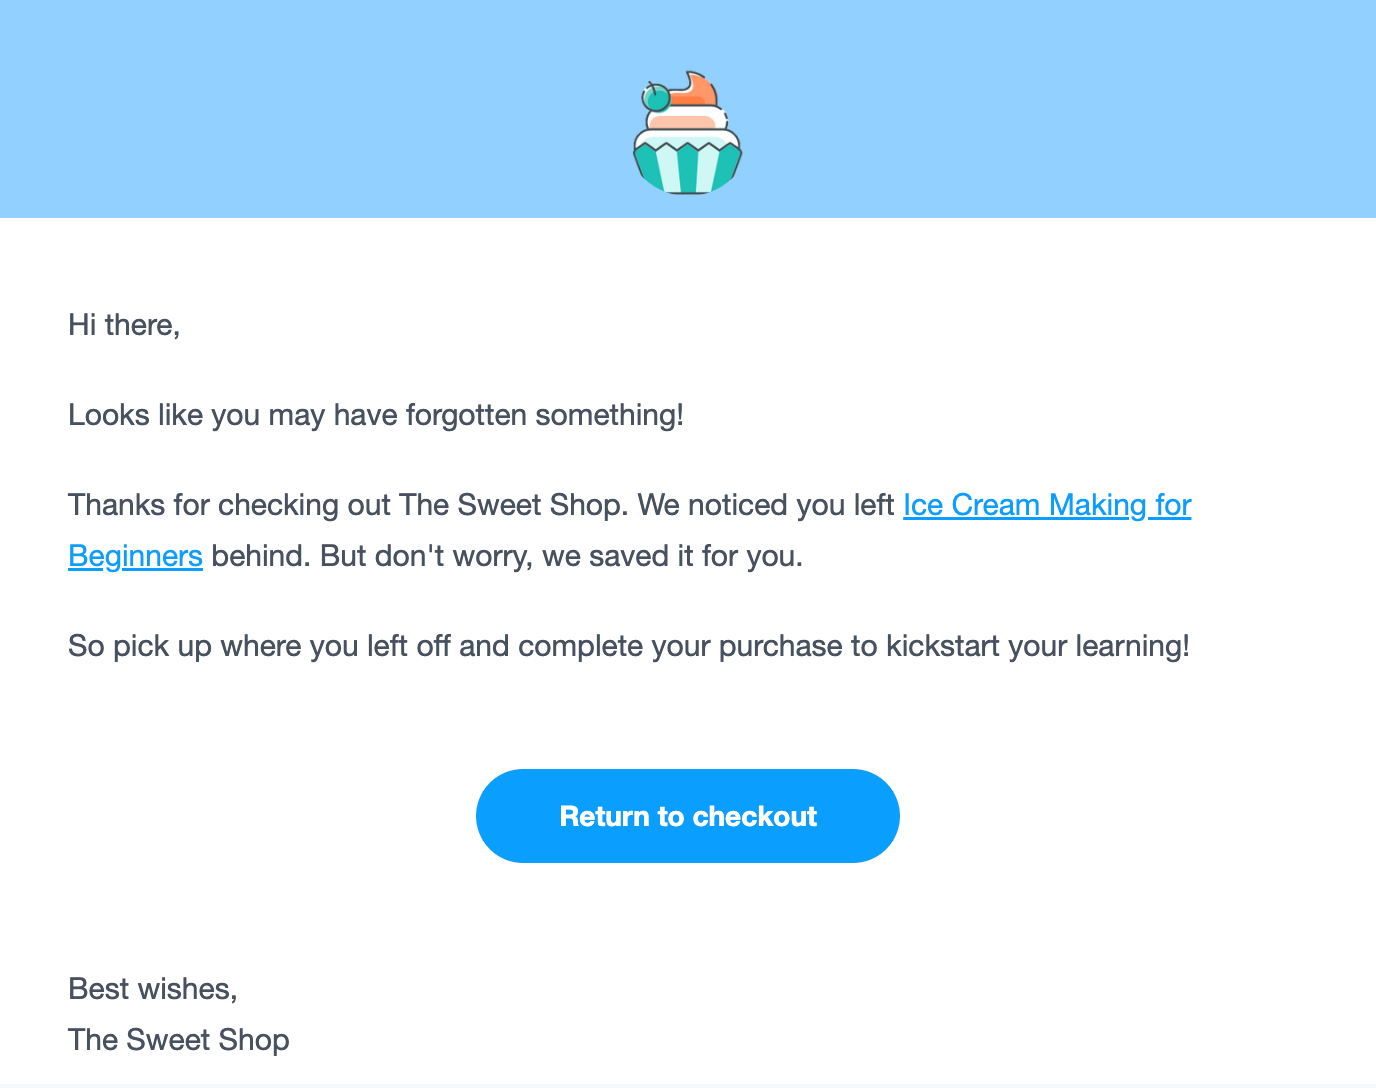Click the Best wishes, closing line
1376x1088 pixels.
pos(153,989)
